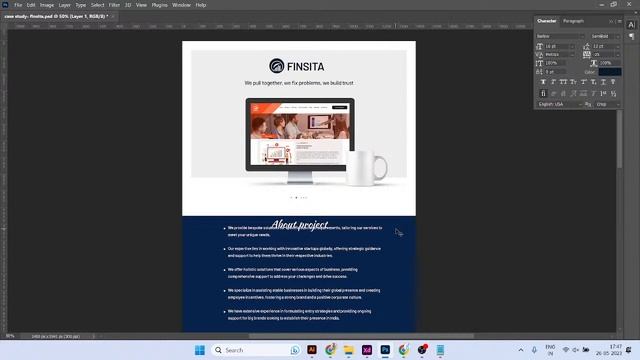Image resolution: width=640 pixels, height=360 pixels.
Task: Toggle Faux Italic in Character panel
Action: pos(553,82)
